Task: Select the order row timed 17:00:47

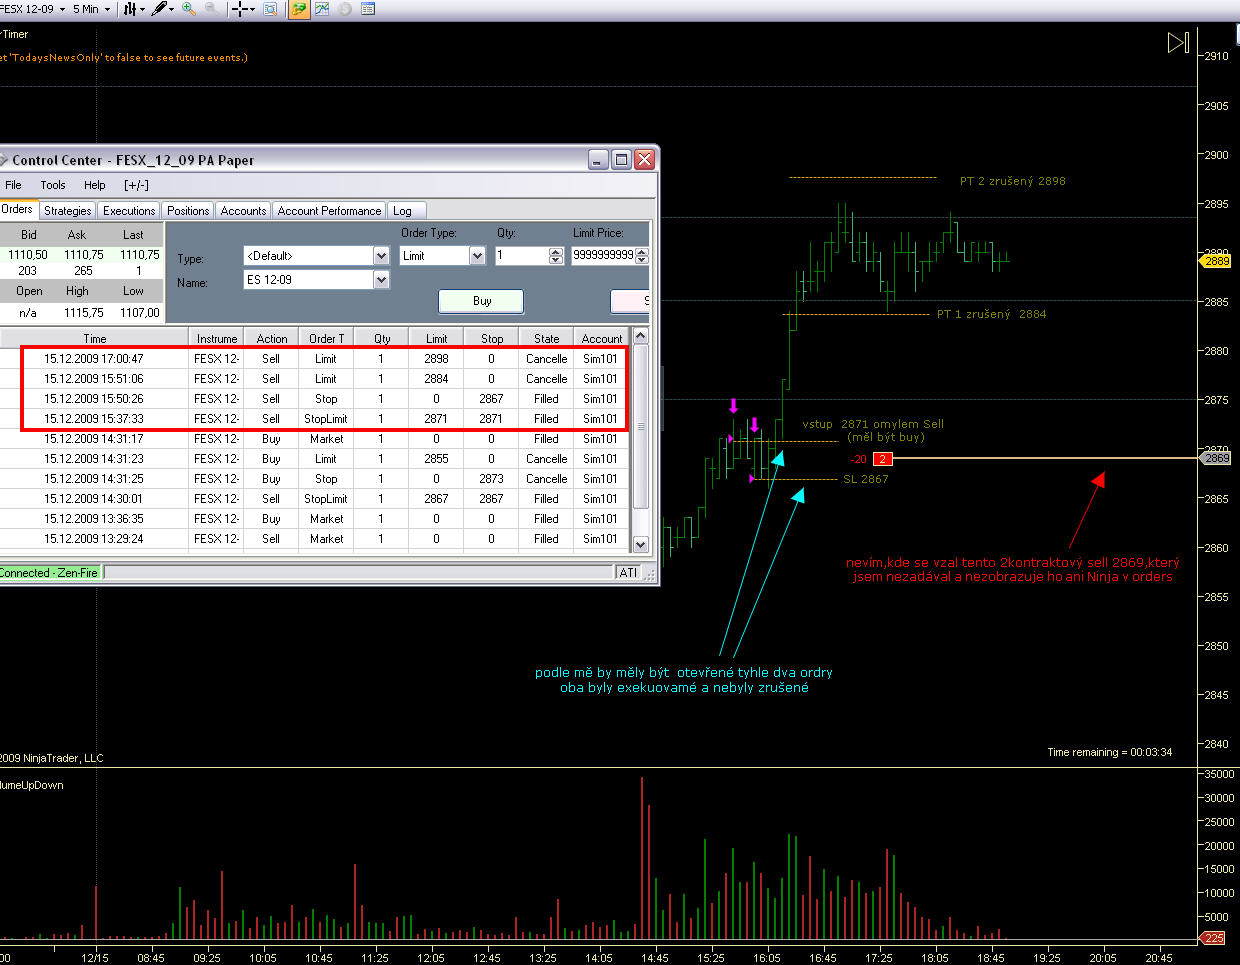Action: point(315,359)
